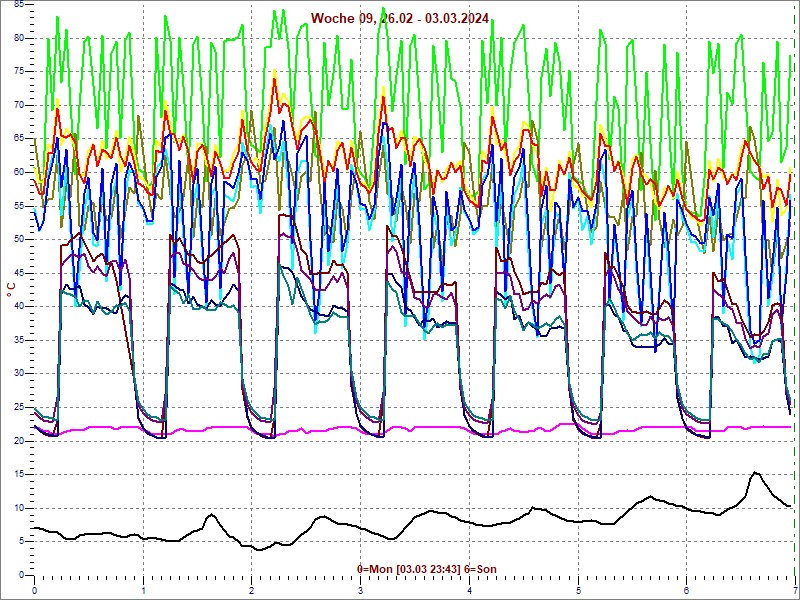This screenshot has height=600, width=800.
Task: Pick the x-axis day label "2"
Action: click(252, 591)
